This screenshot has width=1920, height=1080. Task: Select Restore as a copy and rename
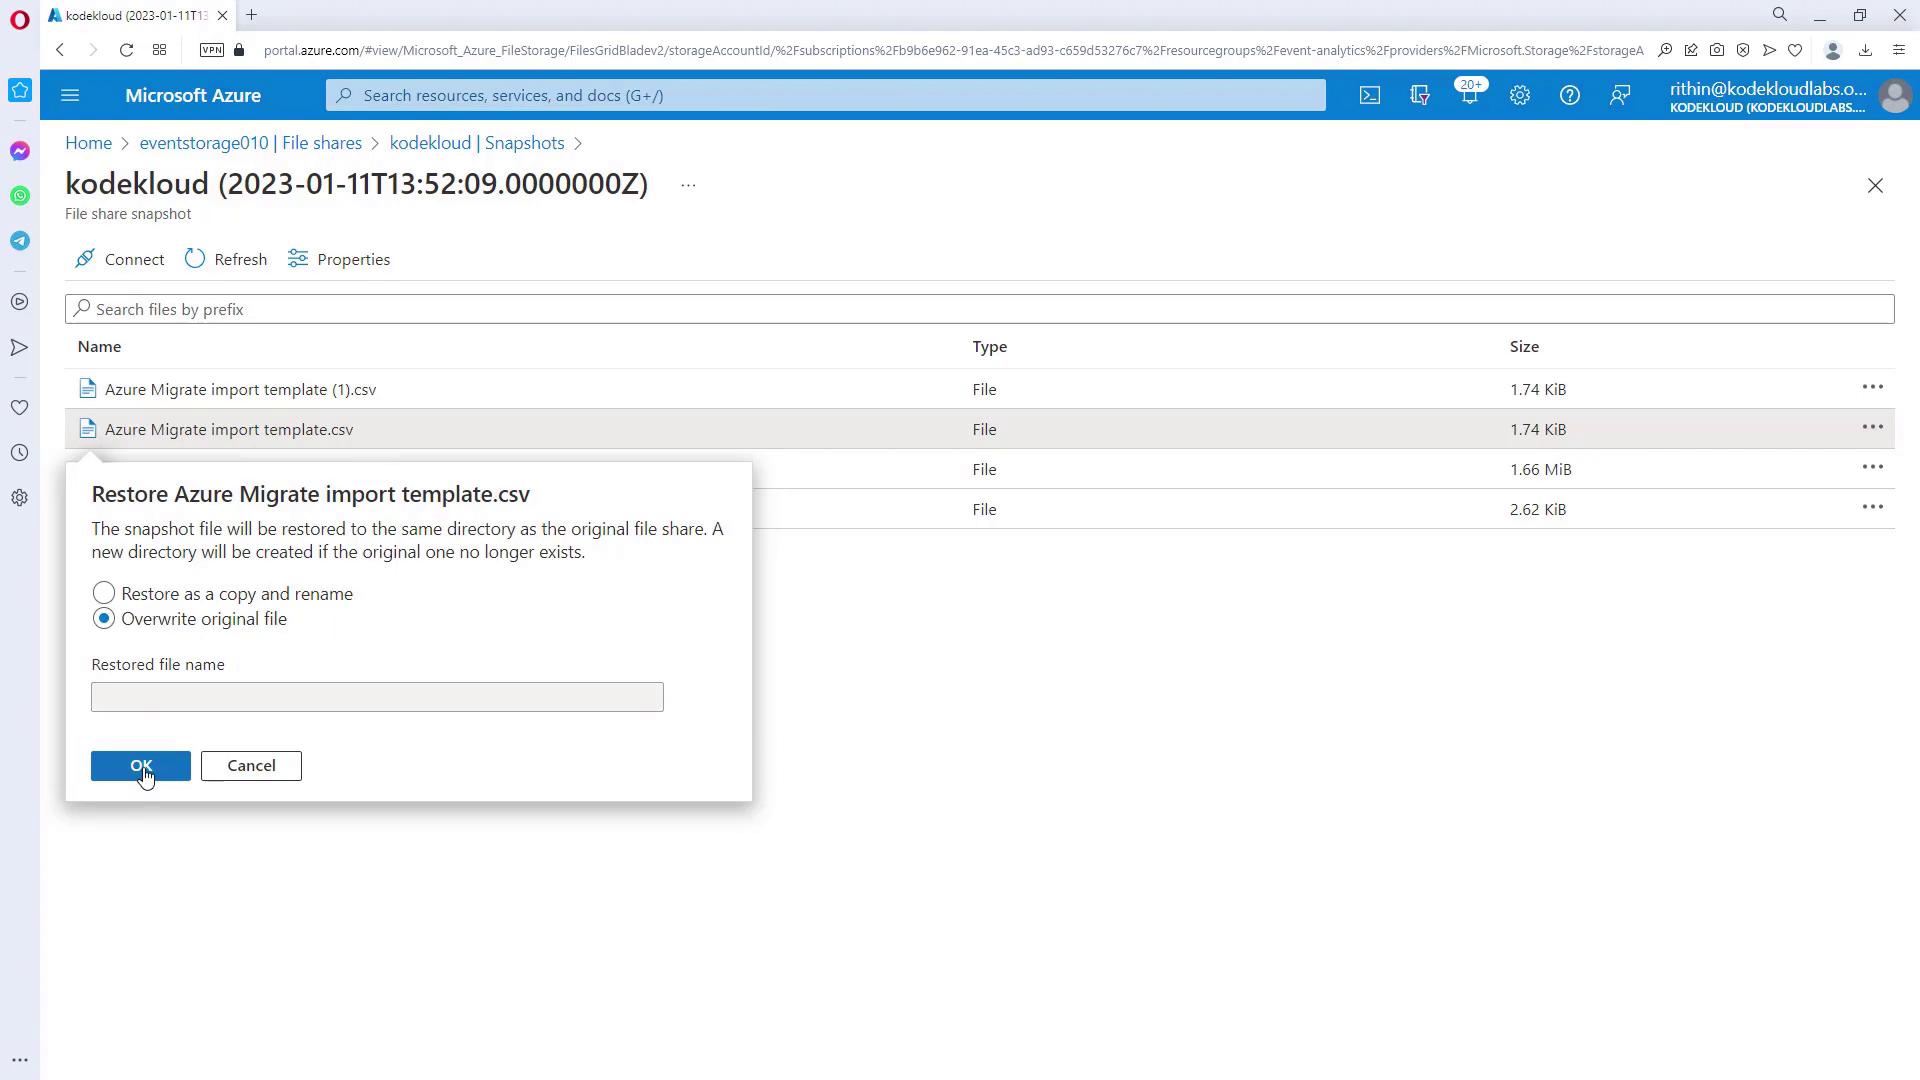coord(104,593)
